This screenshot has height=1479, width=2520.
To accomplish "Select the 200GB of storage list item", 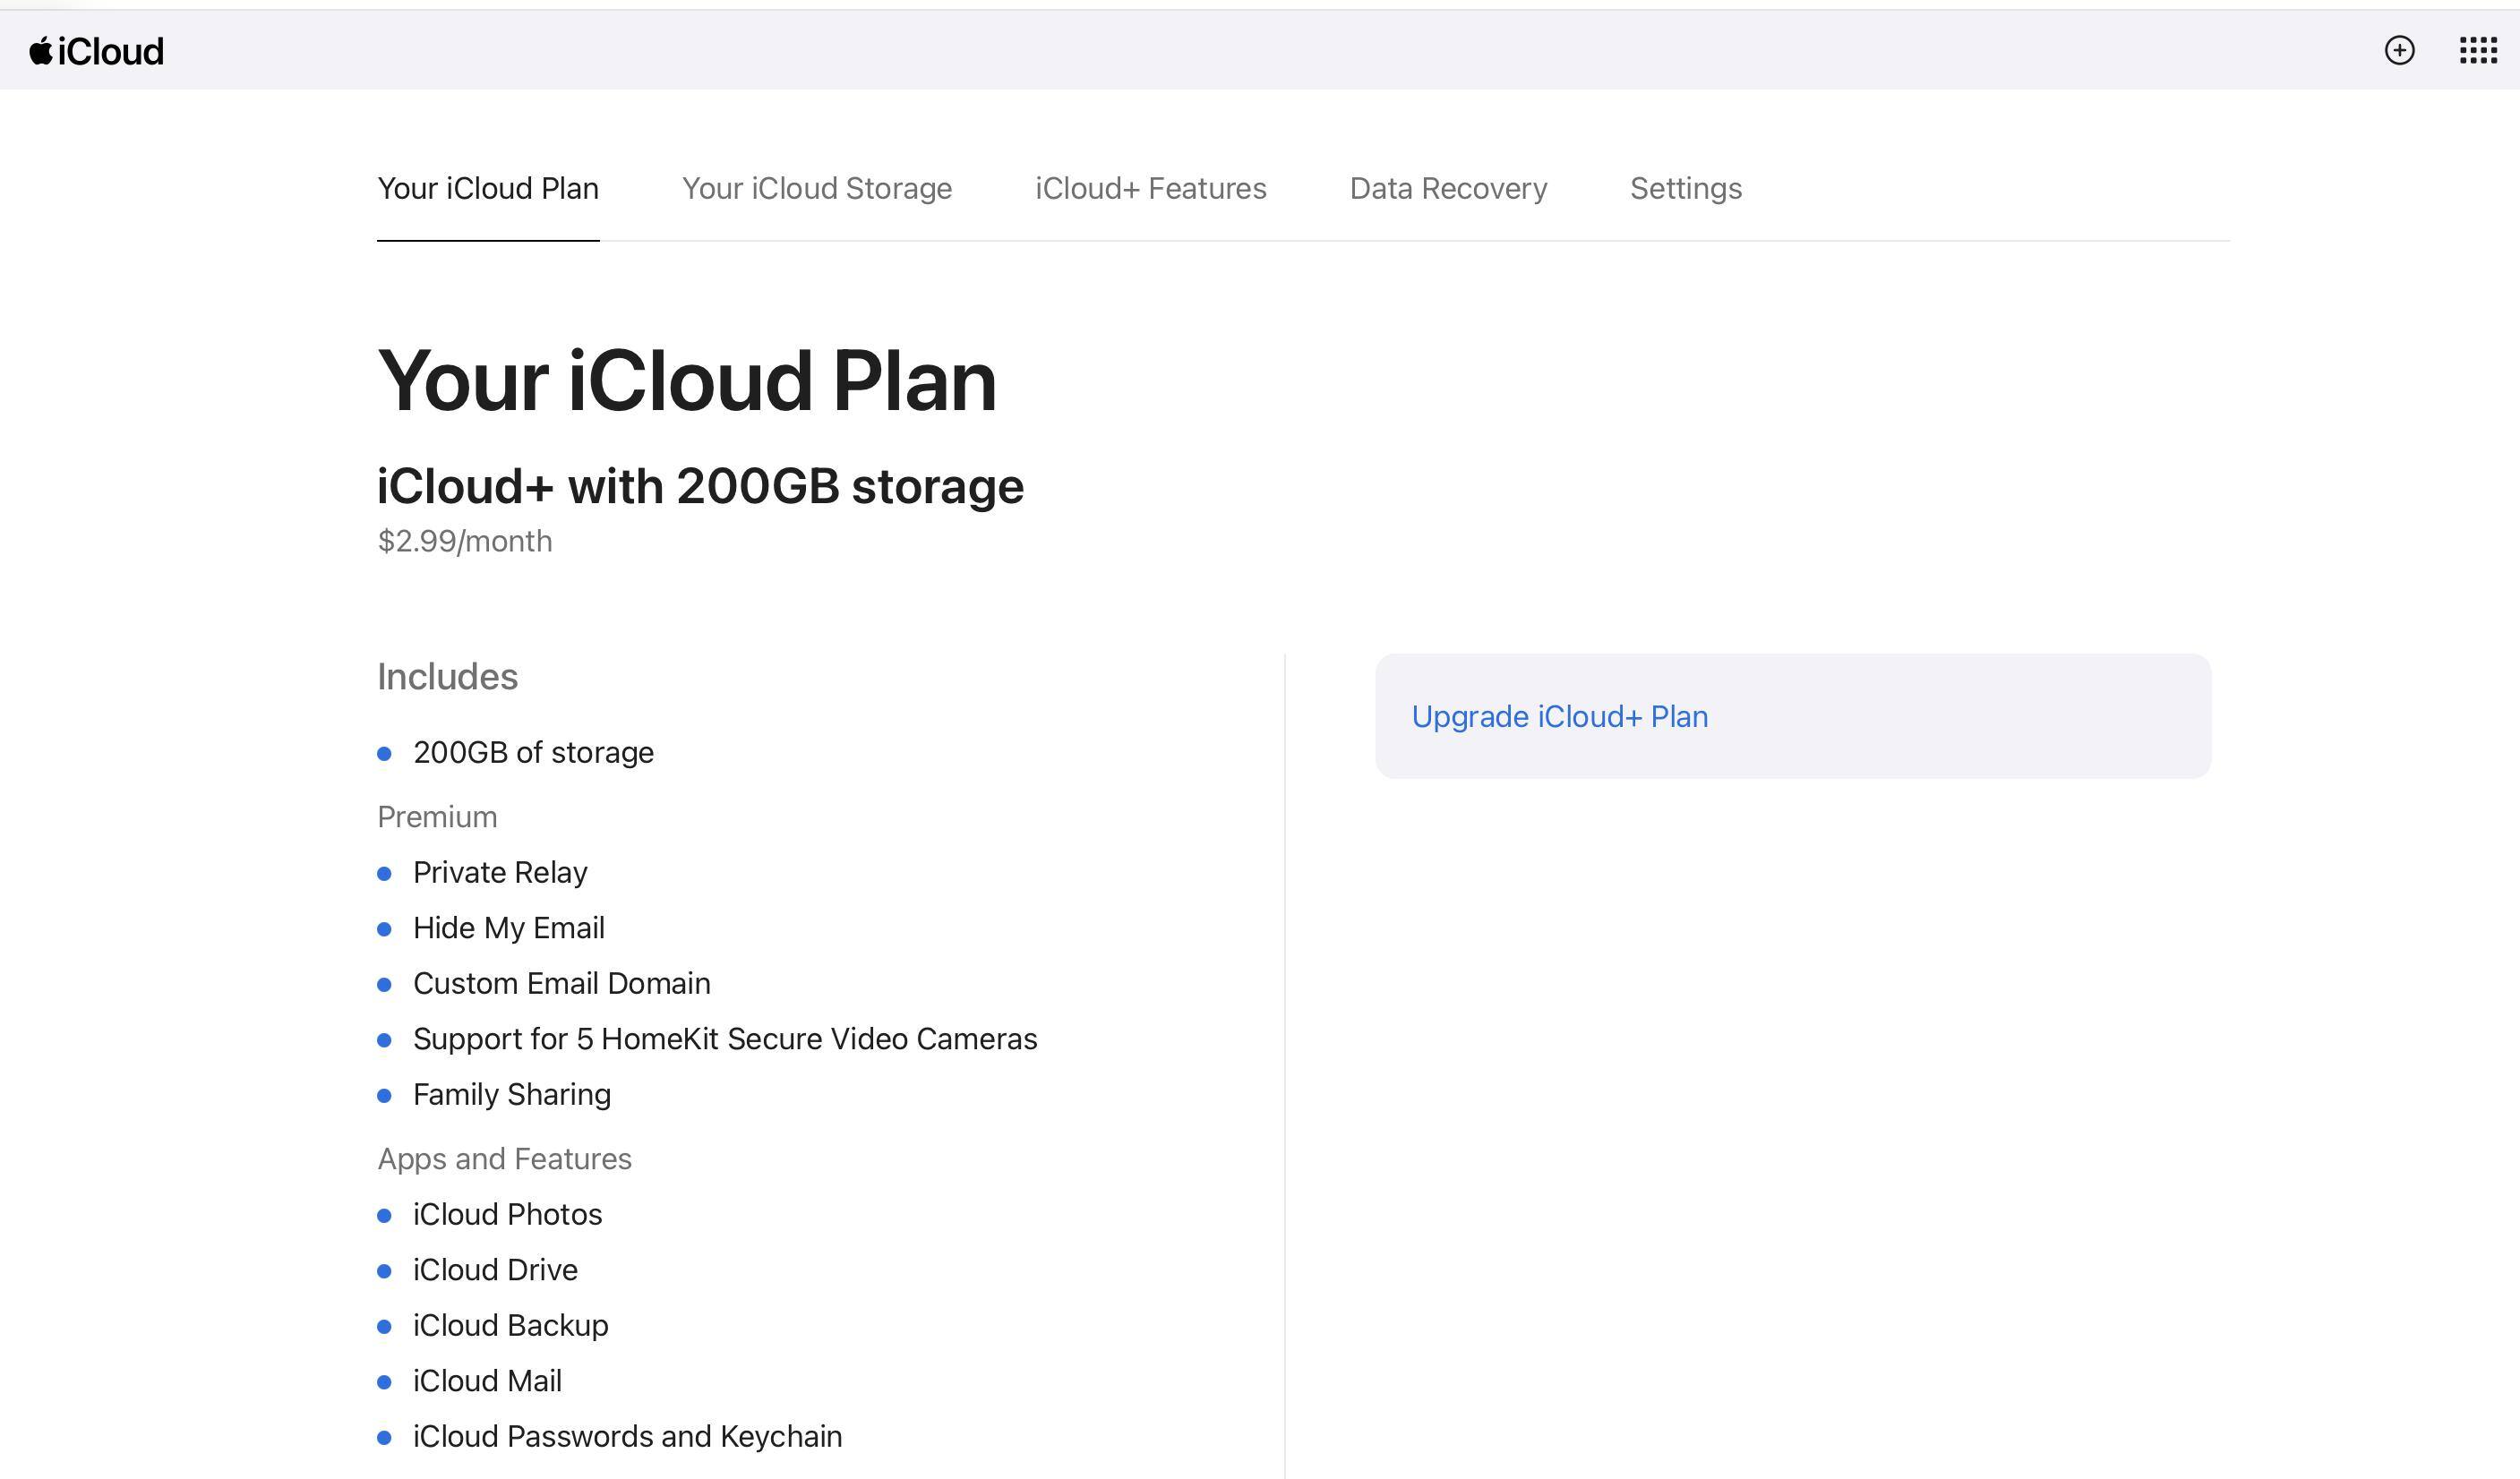I will click(x=533, y=752).
